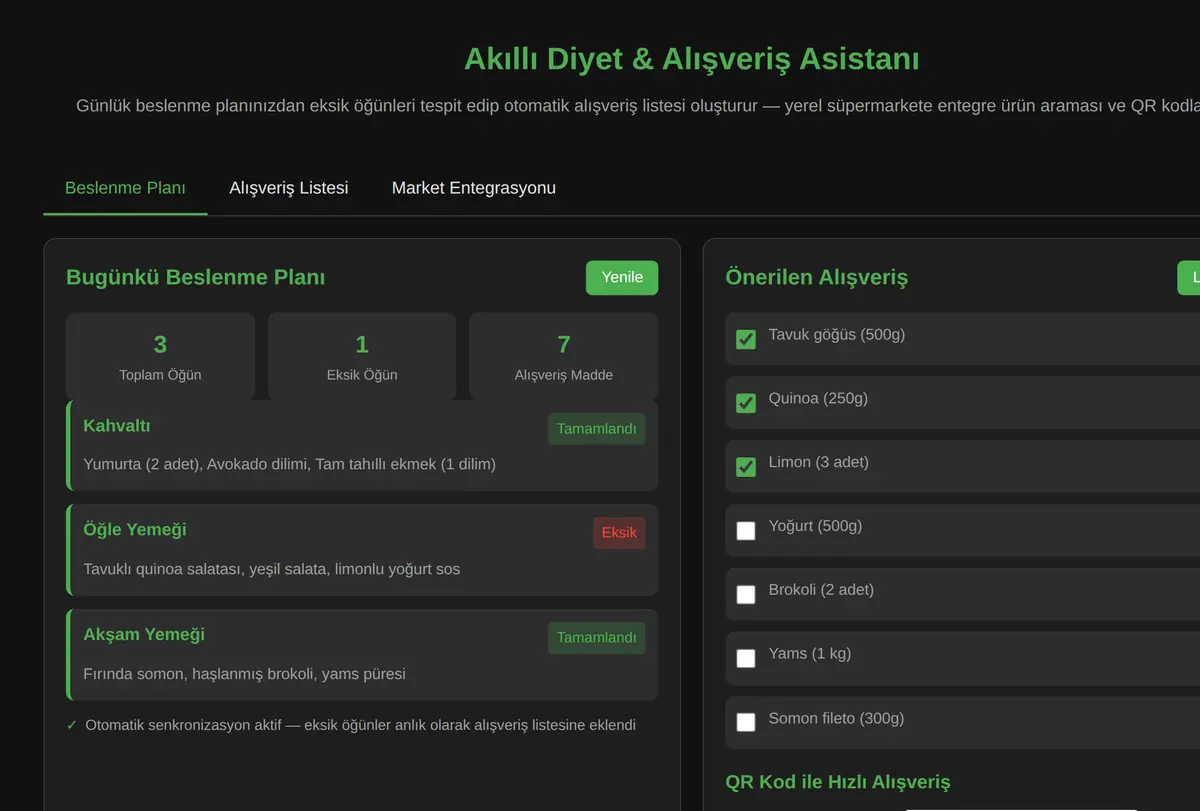Viewport: 1200px width, 811px height.
Task: Click the Brokoli (2 adet) label
Action: click(821, 590)
